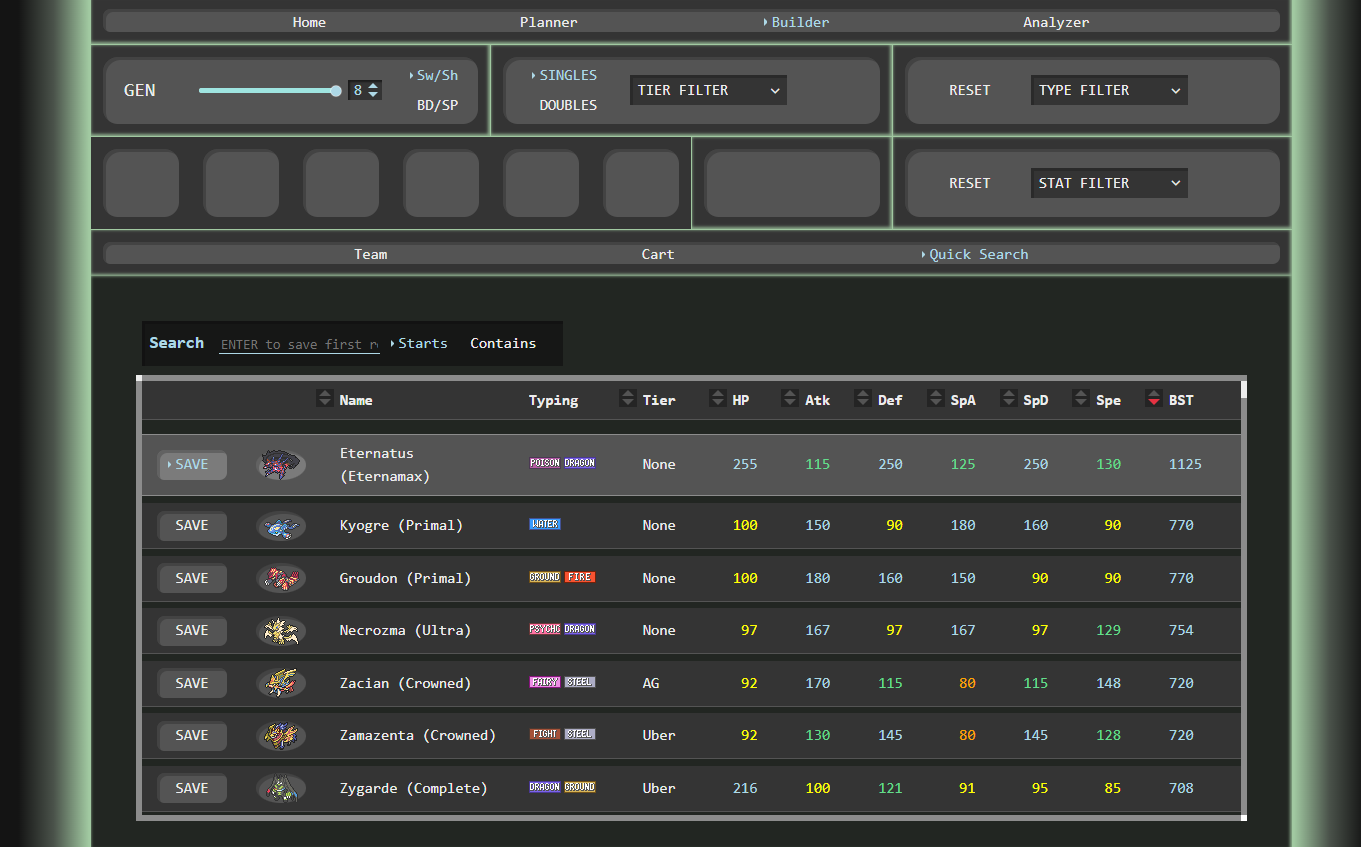Click the Search text input field
Viewport: 1361px width, 847px height.
[299, 344]
